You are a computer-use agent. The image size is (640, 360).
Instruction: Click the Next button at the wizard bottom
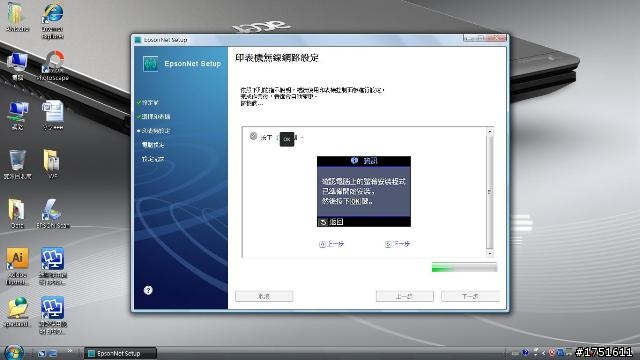(470, 296)
